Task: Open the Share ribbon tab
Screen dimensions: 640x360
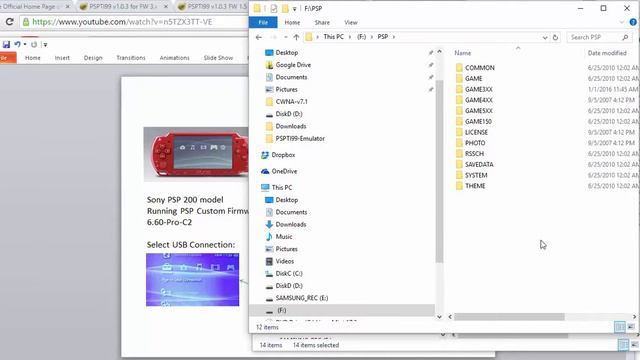Action: point(322,22)
